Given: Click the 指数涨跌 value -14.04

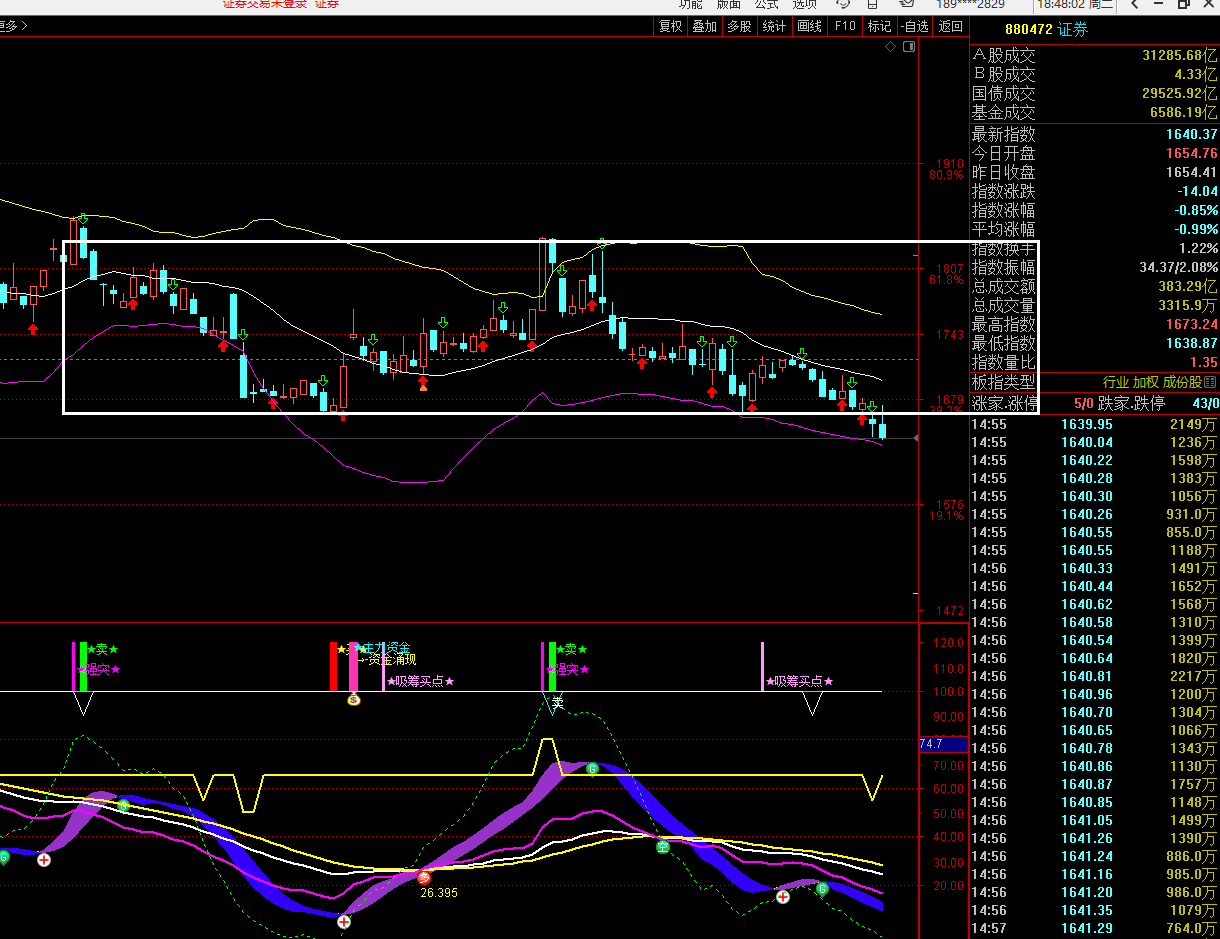Looking at the screenshot, I should coord(1196,191).
